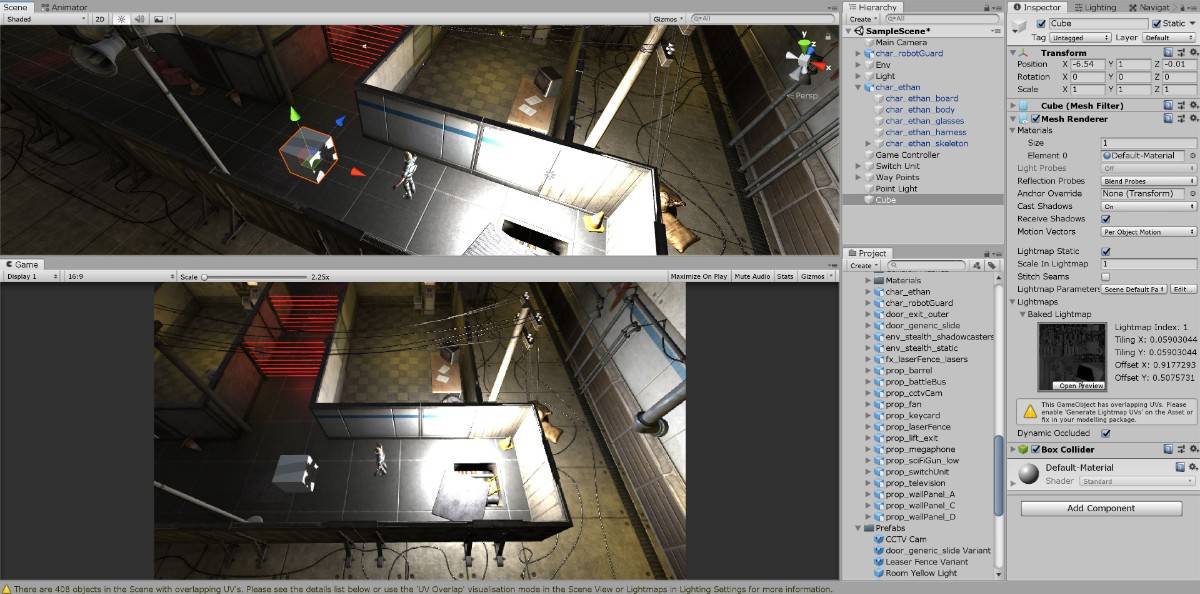Click the Default-Material sphere preview
Screen dimensions: 1200x594
click(x=1028, y=474)
